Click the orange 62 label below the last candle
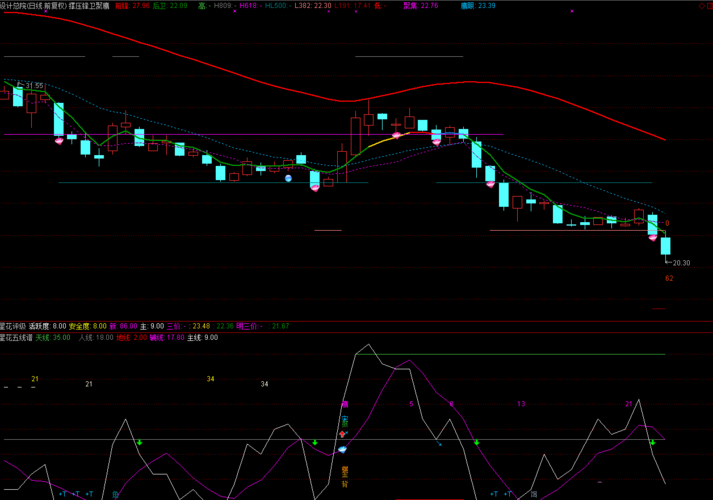The height and width of the screenshot is (500, 713). pos(669,278)
